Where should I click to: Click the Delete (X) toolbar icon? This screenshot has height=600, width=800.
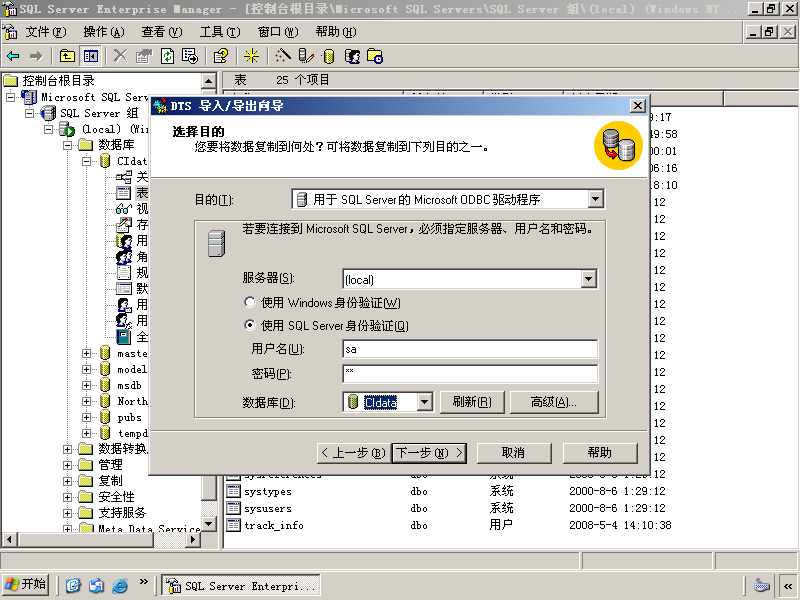pyautogui.click(x=120, y=56)
